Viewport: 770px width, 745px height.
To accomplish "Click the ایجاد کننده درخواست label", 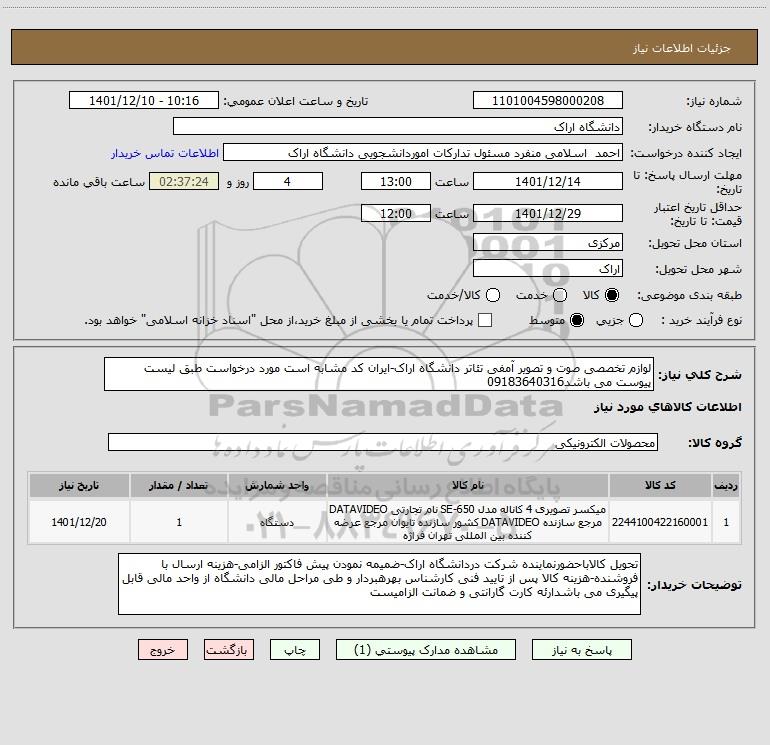I will click(x=686, y=154).
